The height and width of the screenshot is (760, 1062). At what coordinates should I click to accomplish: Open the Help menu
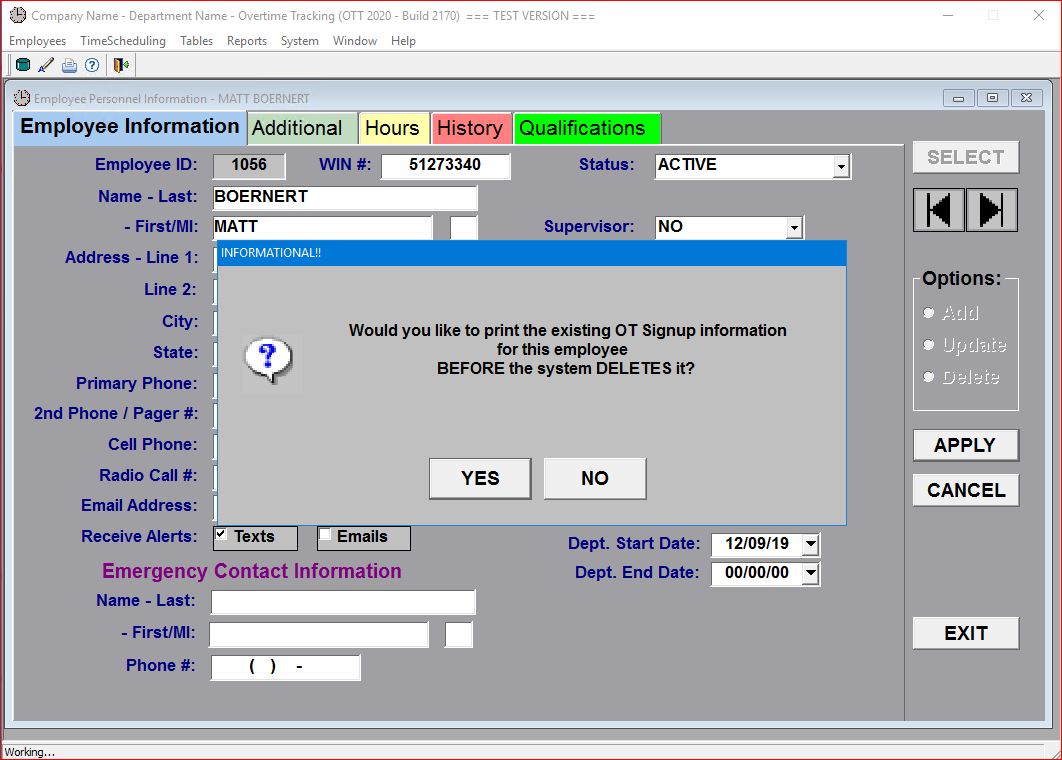point(403,41)
